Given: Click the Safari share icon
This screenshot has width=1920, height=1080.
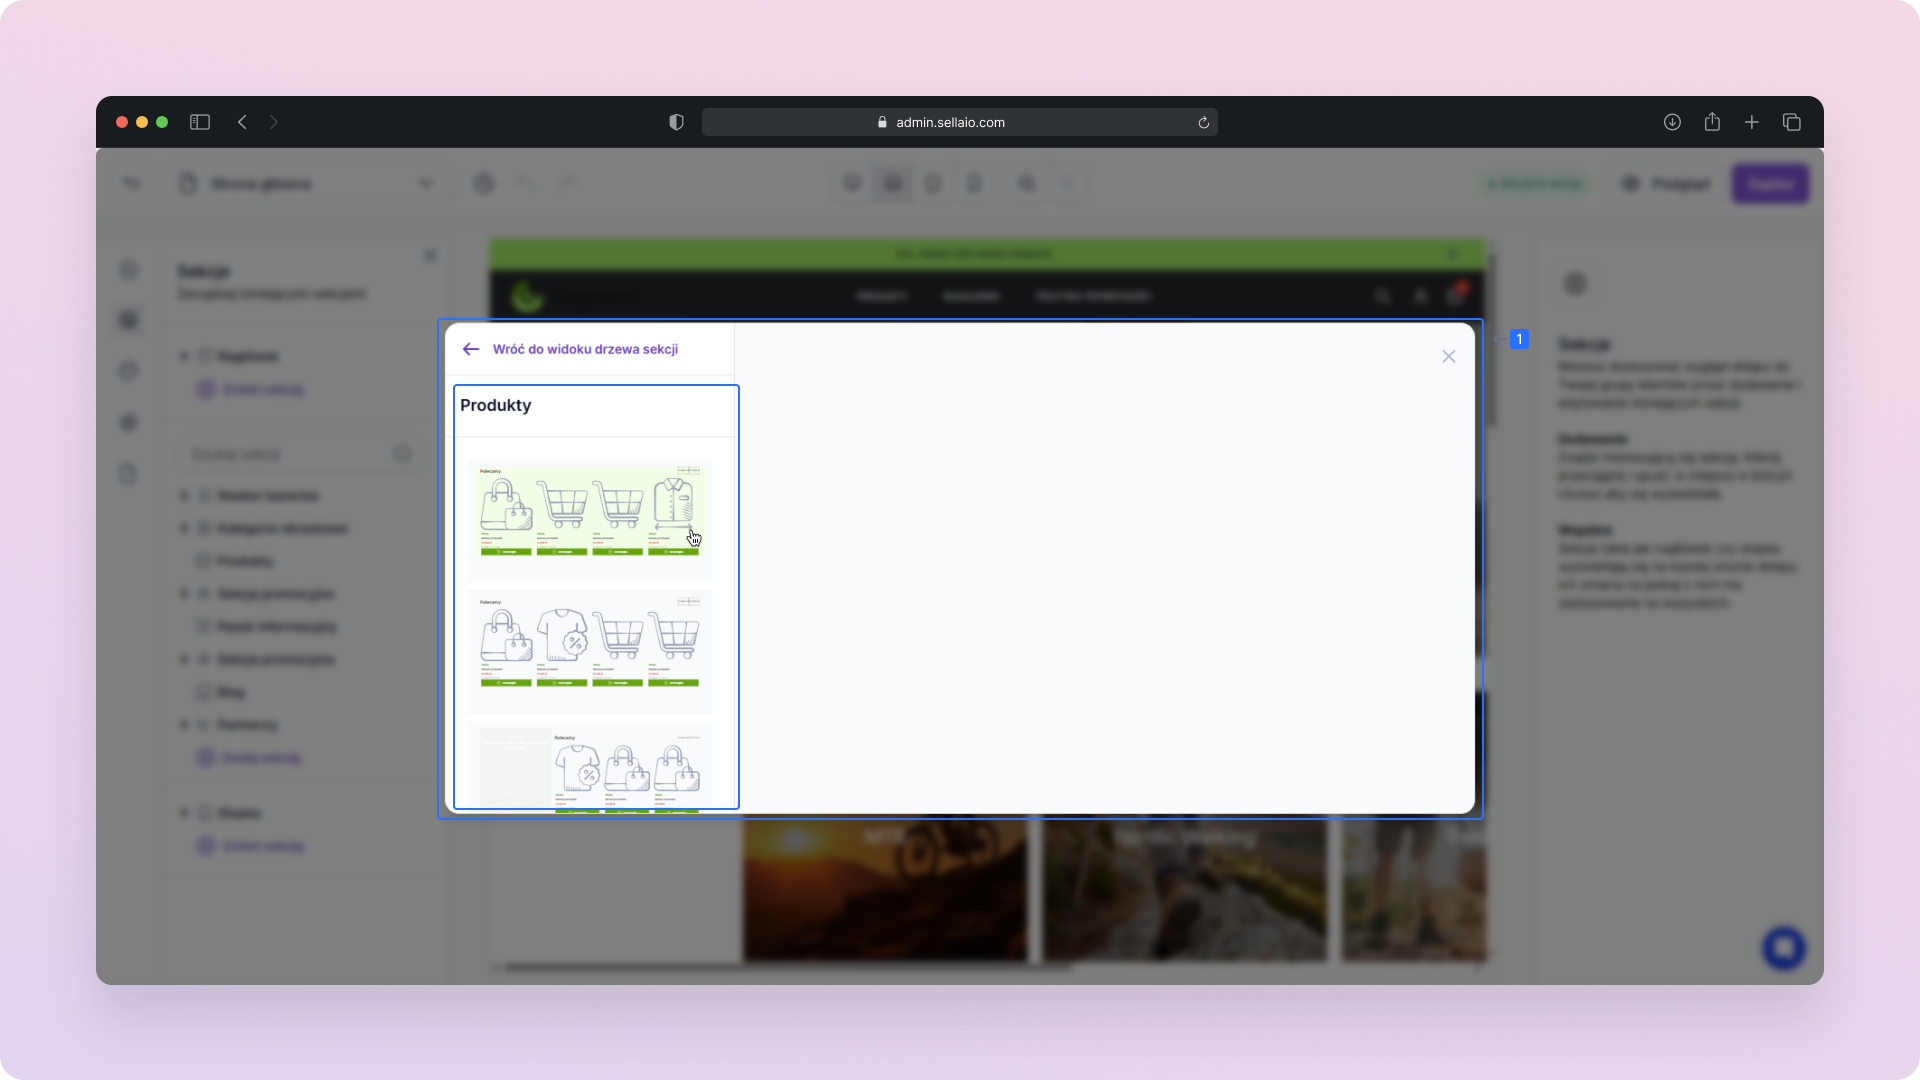Looking at the screenshot, I should click(1712, 122).
